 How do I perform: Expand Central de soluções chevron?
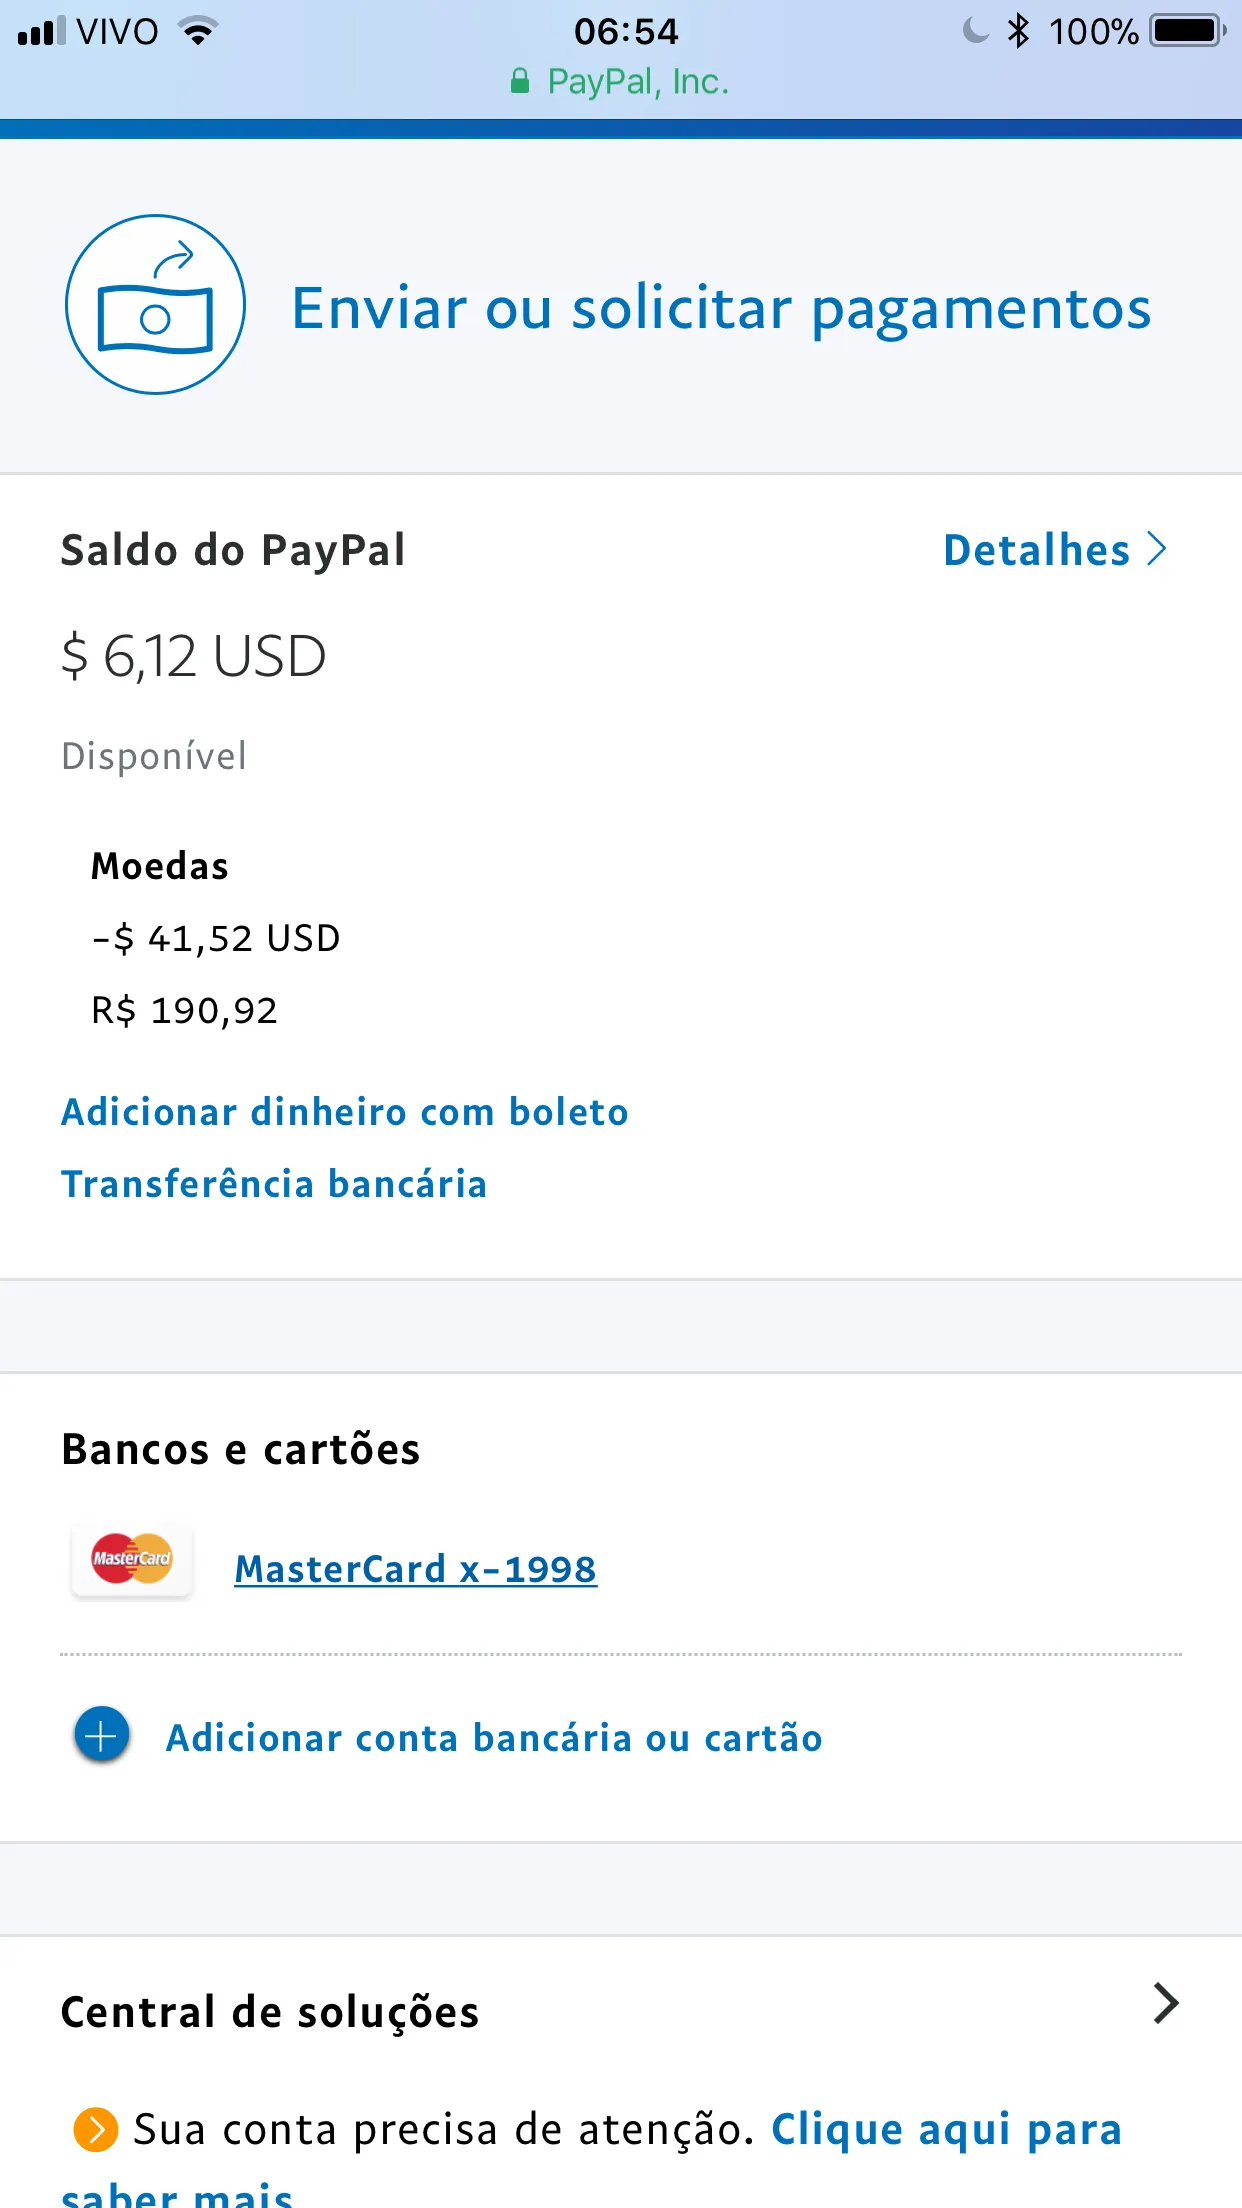1165,2003
